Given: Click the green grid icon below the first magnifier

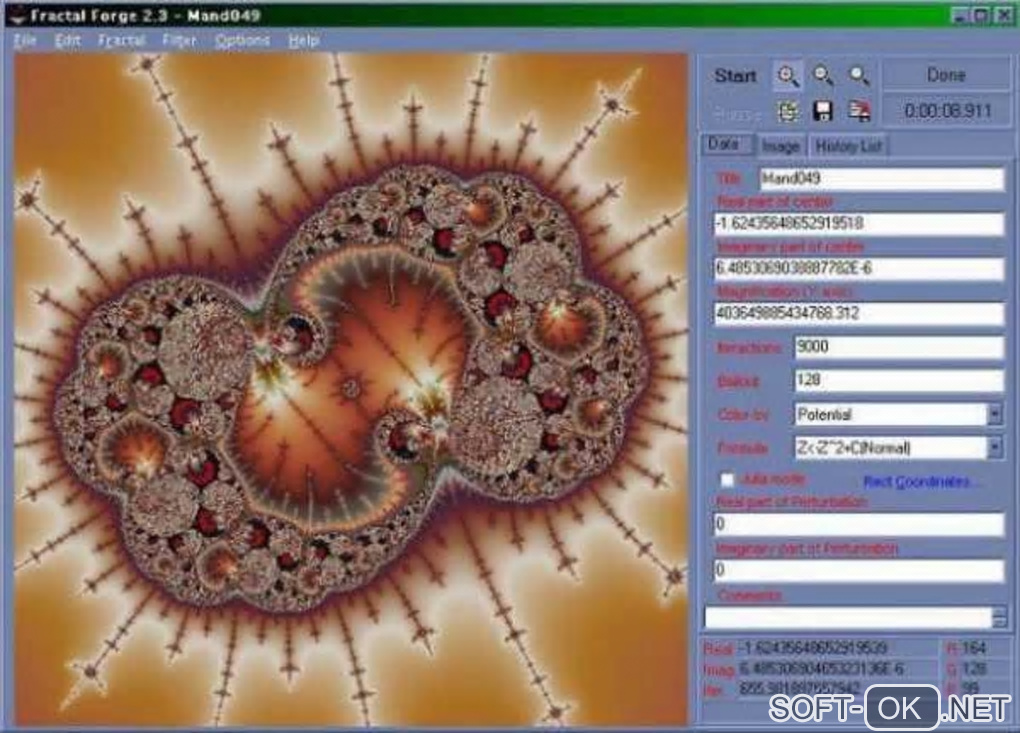Looking at the screenshot, I should [x=788, y=111].
